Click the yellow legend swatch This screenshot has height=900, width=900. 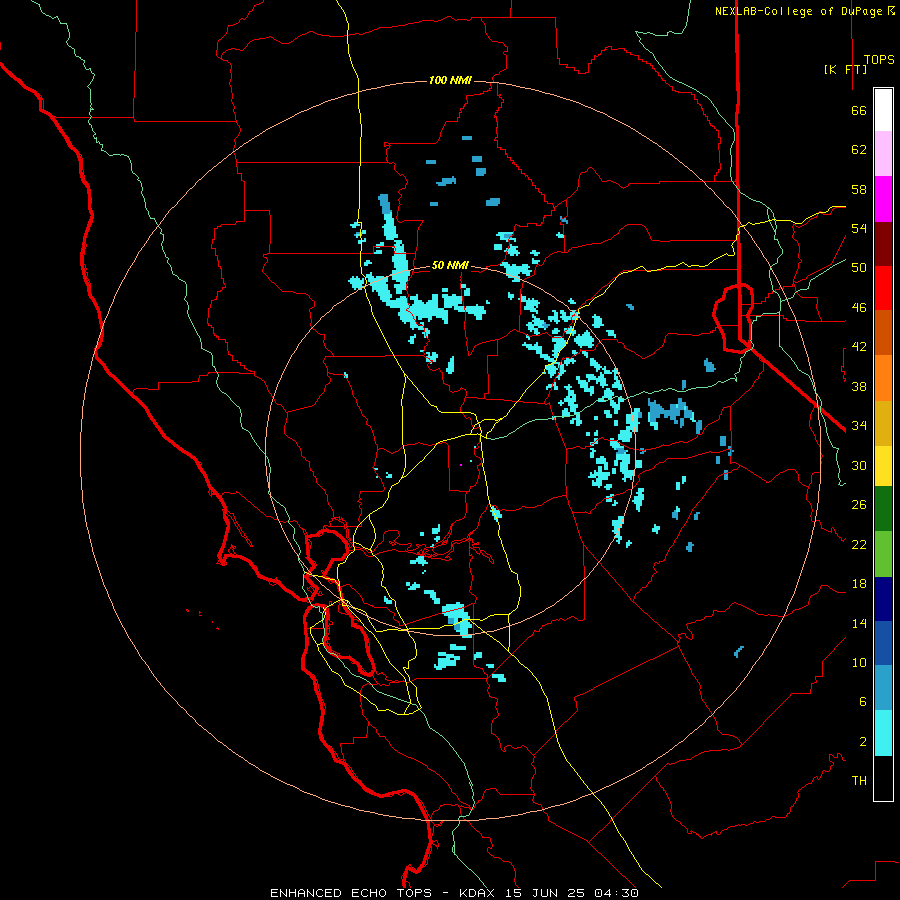click(x=883, y=466)
